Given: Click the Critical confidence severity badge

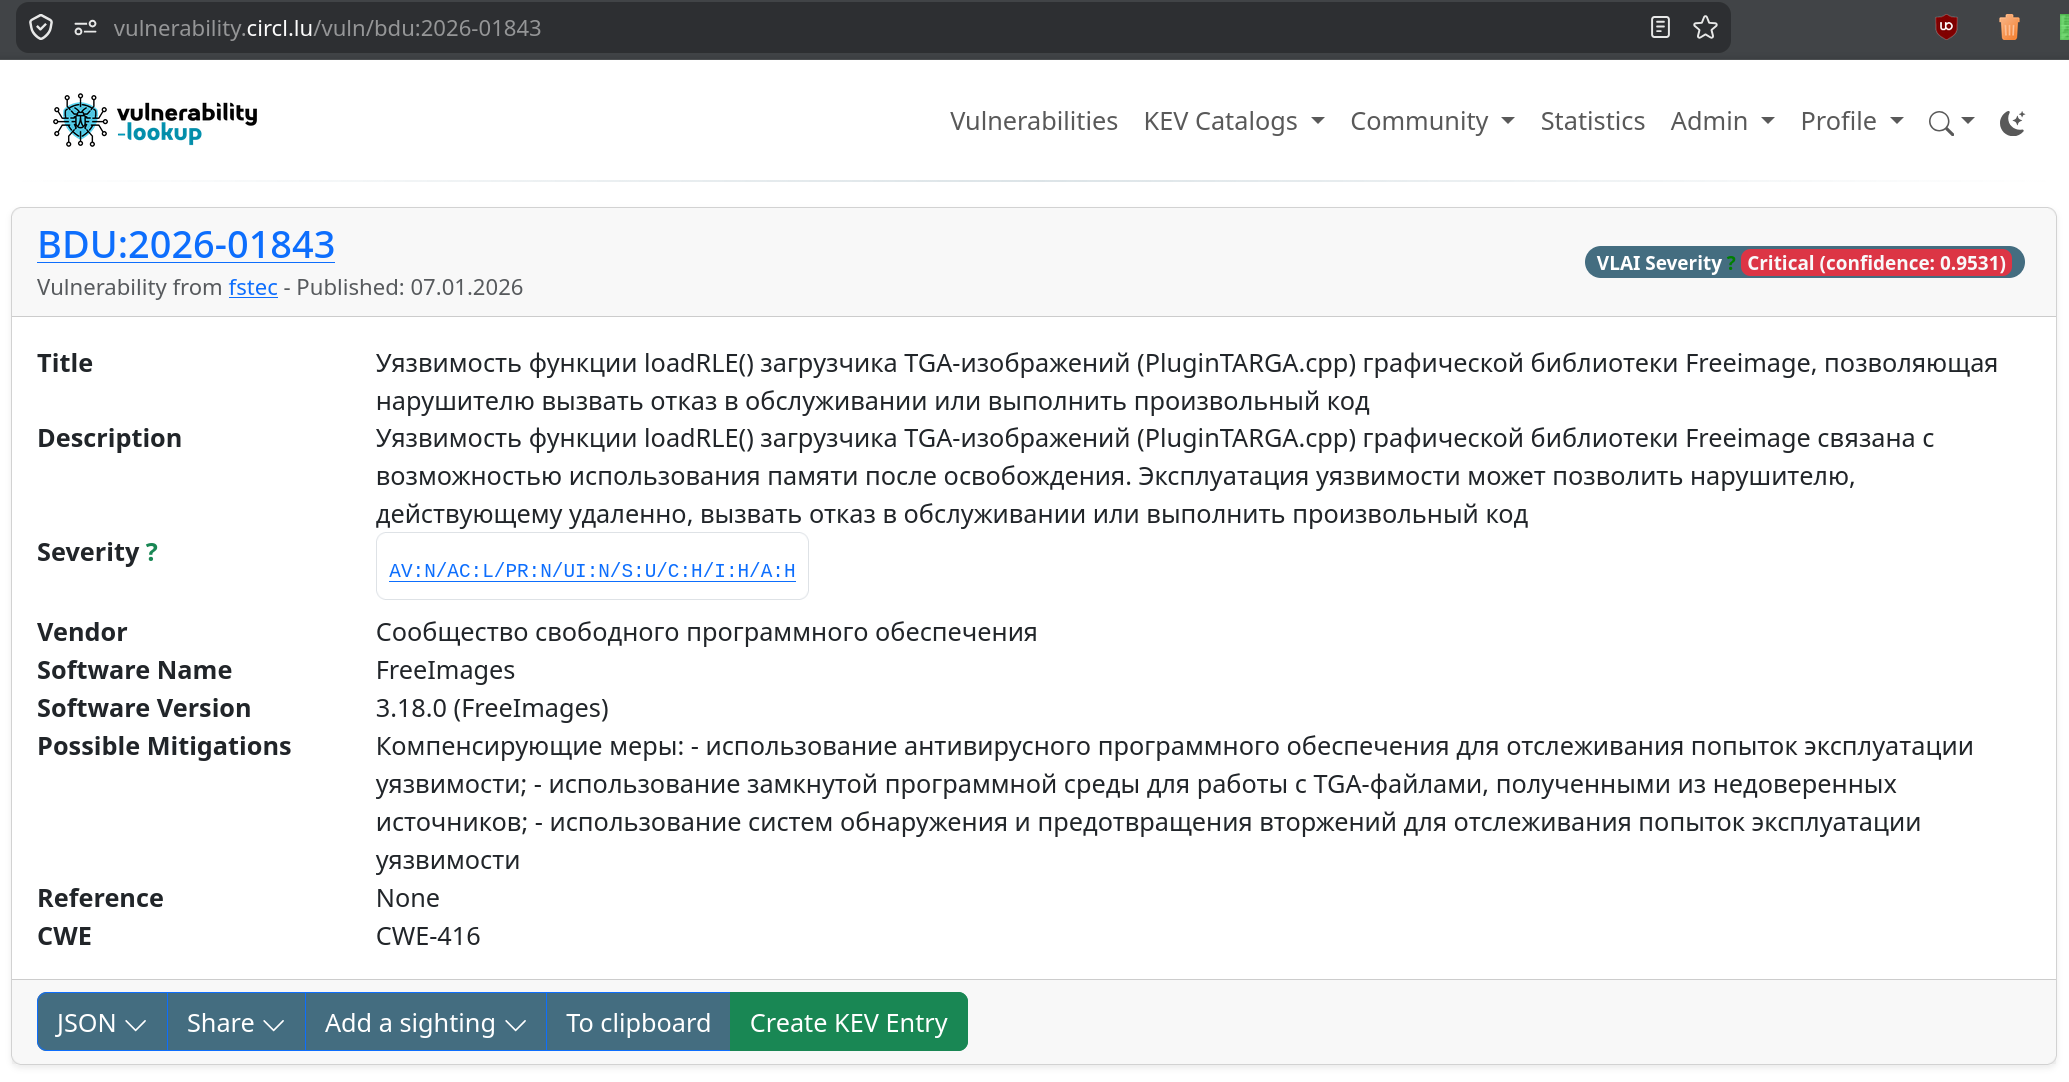Looking at the screenshot, I should click(1876, 263).
